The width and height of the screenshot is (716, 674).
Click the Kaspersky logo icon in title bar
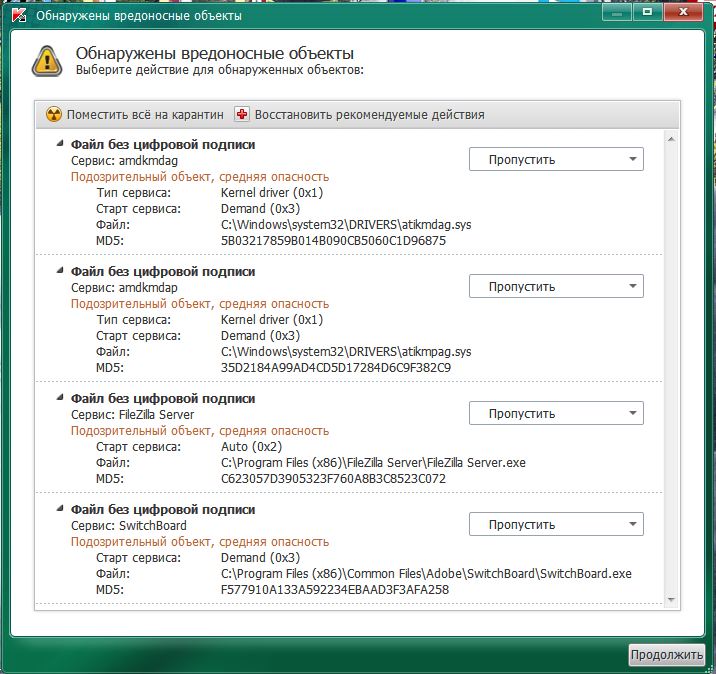15,16
